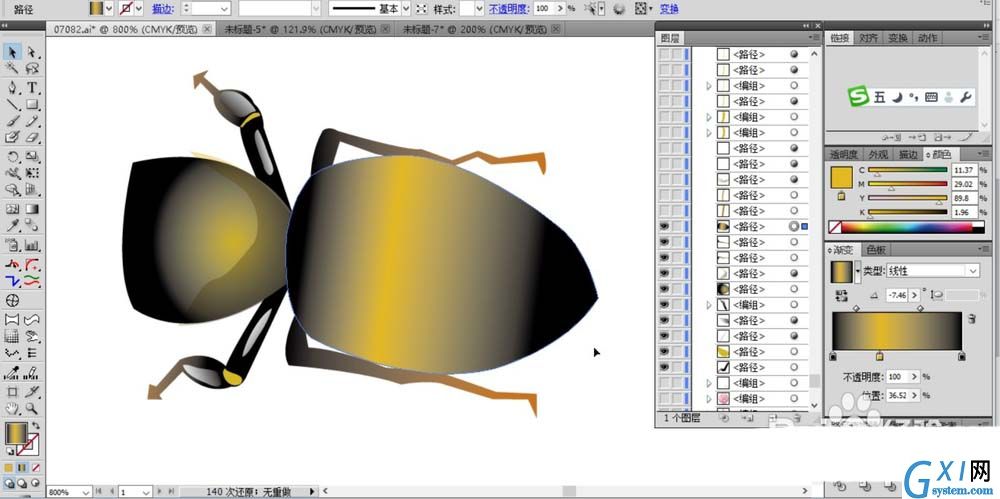
Task: Open gradient angle -7.46 dropdown arrow
Action: 915,295
